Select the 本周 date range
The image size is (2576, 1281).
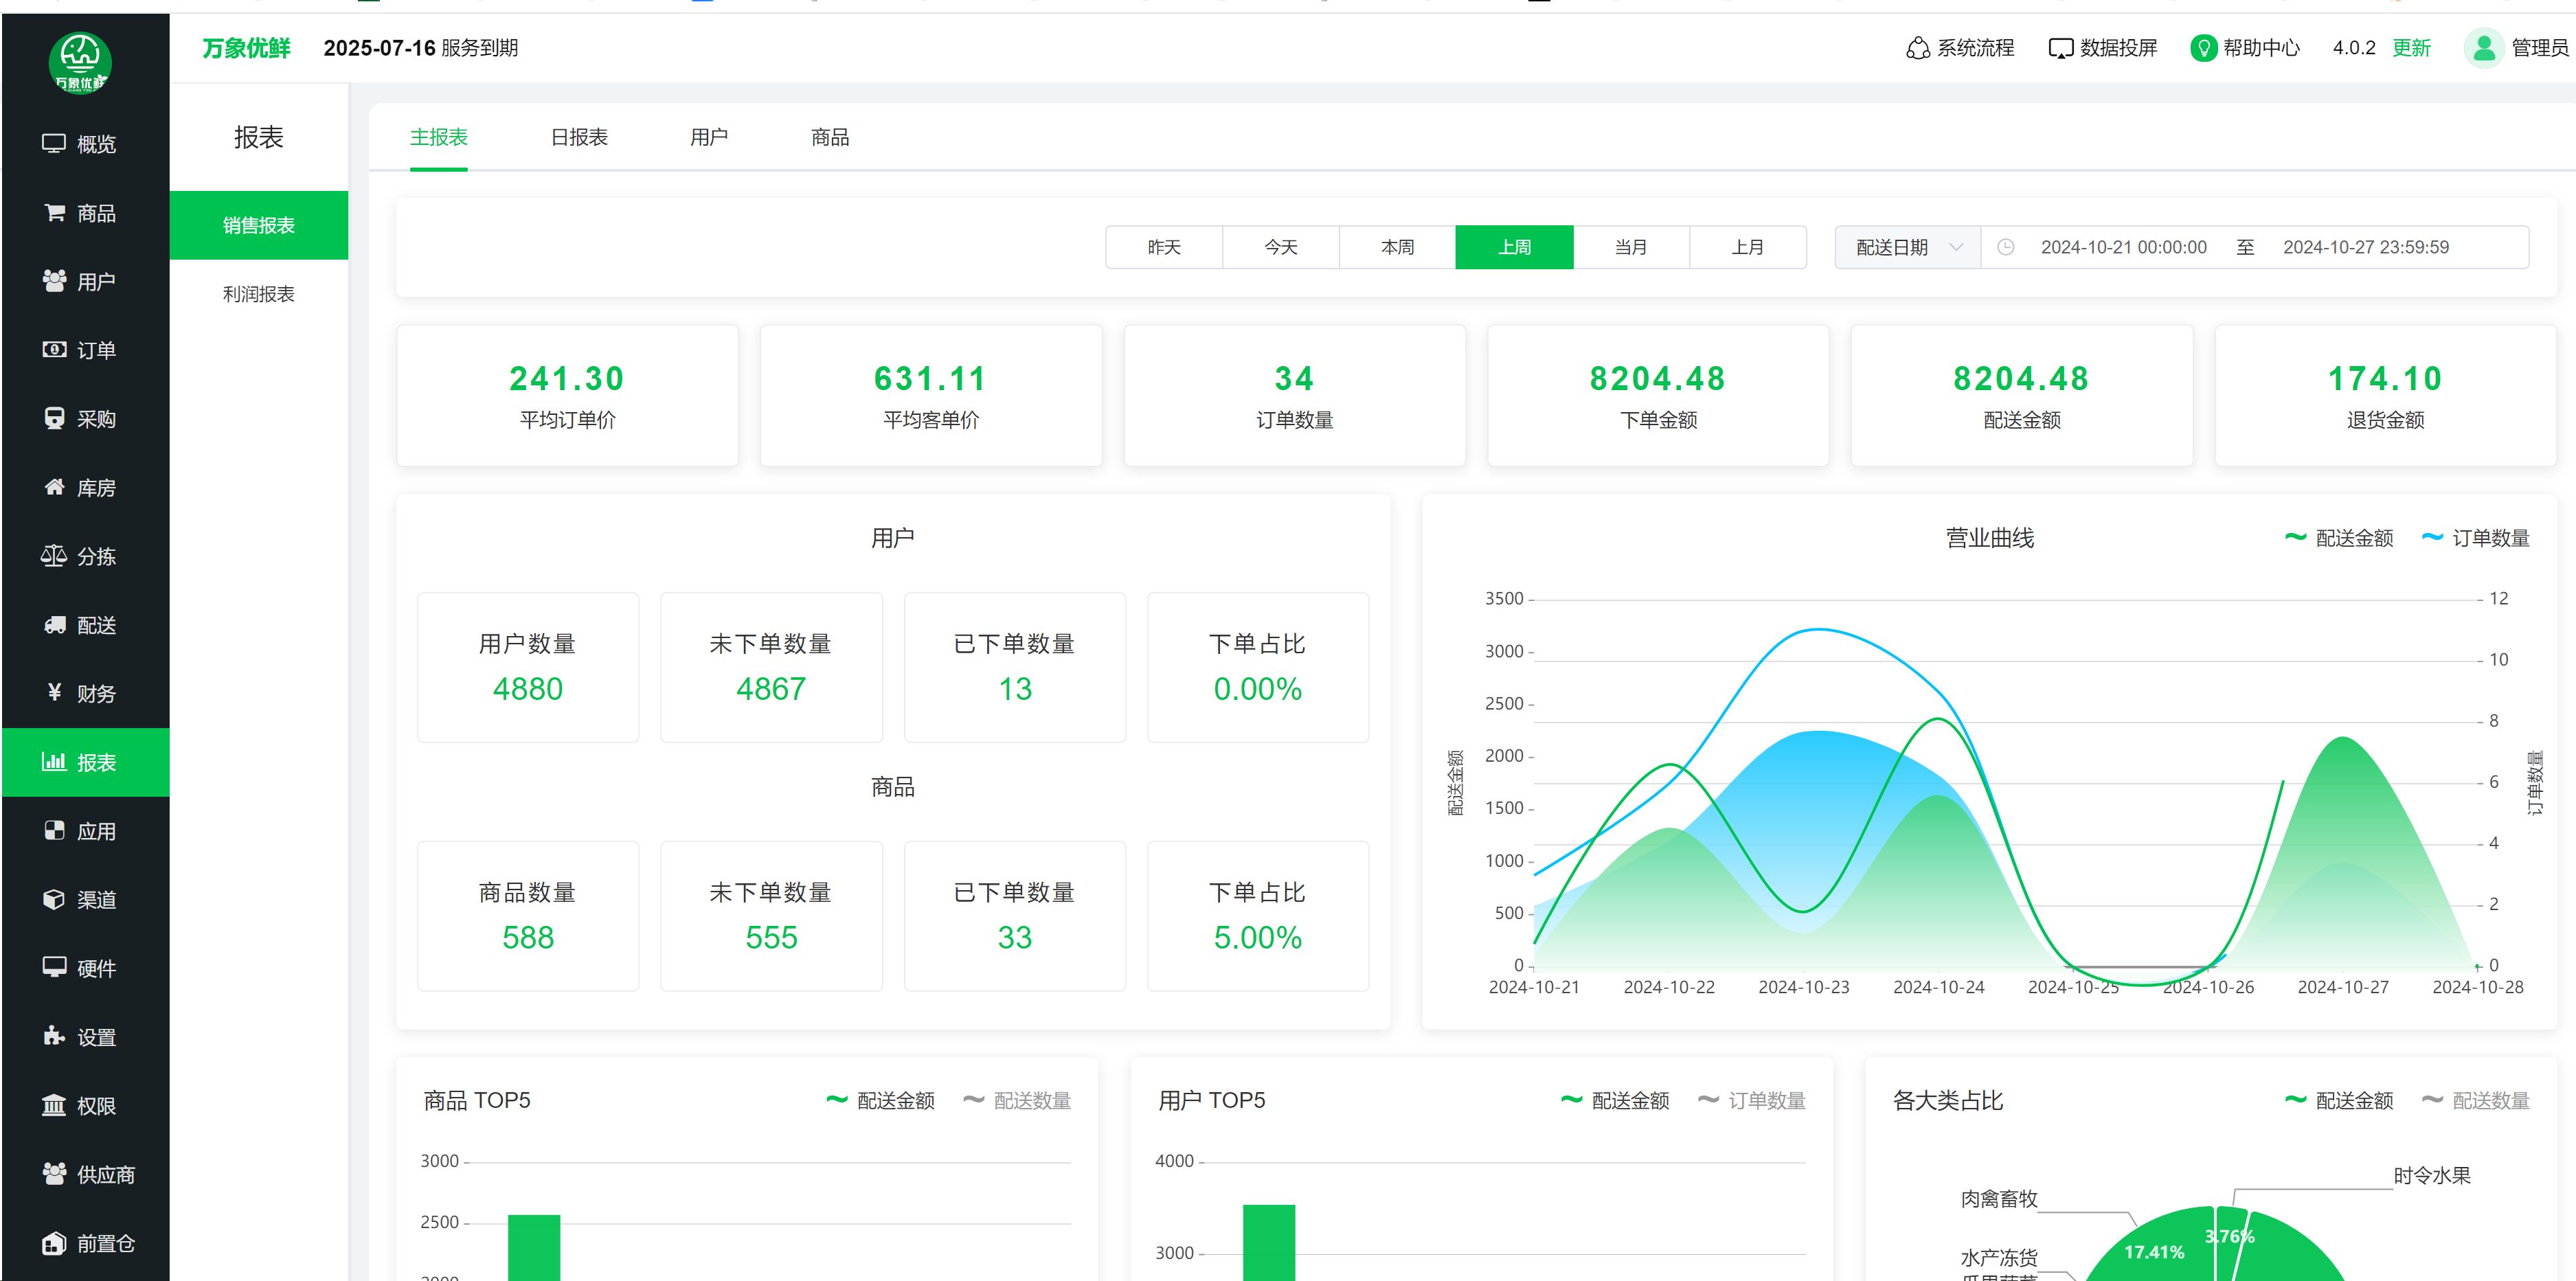pyautogui.click(x=1398, y=247)
